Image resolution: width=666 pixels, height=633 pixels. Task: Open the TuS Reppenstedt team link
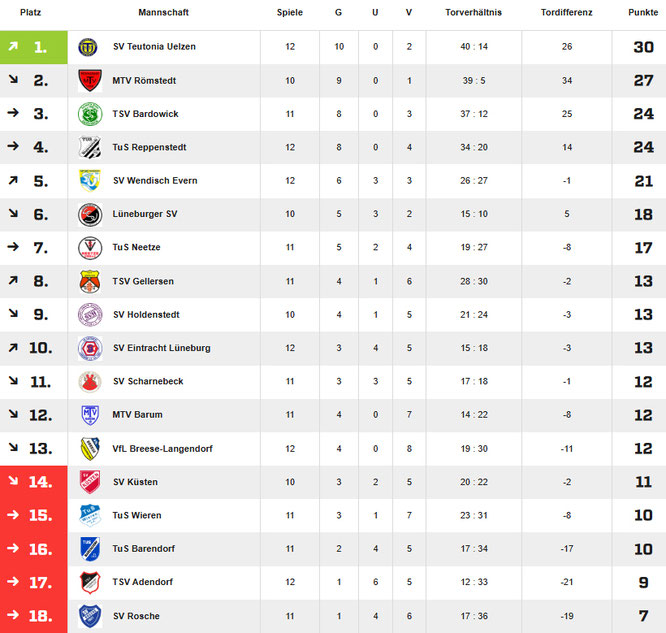click(149, 147)
